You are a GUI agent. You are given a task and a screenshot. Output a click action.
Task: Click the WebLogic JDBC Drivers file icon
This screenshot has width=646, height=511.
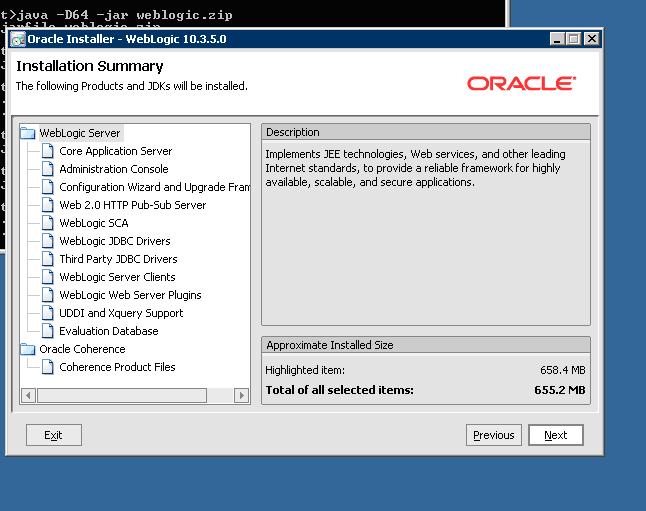[47, 241]
